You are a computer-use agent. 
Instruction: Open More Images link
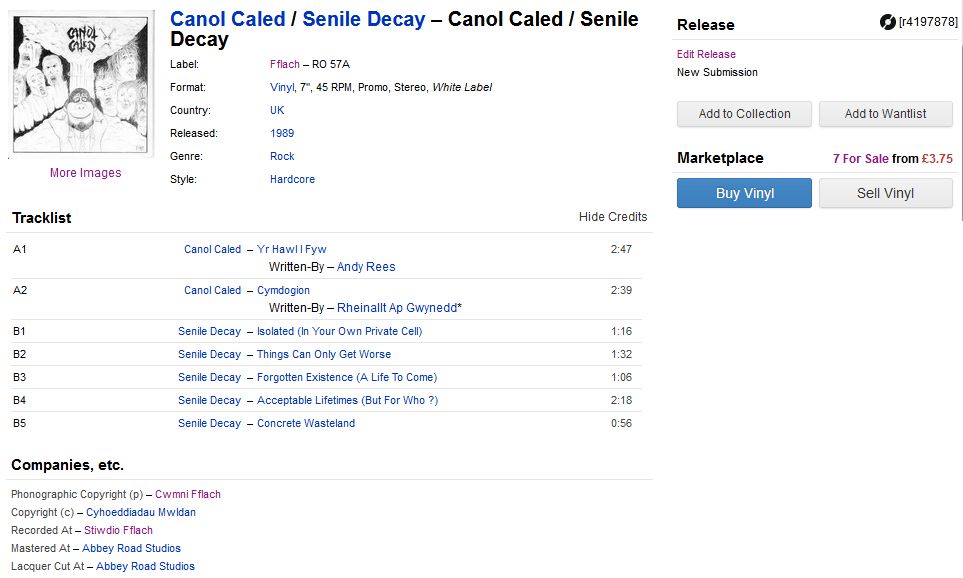(85, 173)
